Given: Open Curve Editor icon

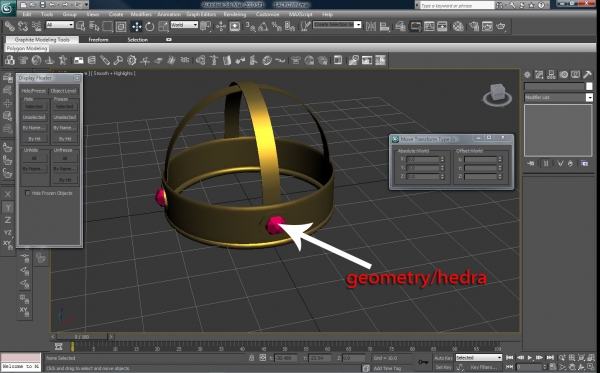Looking at the screenshot, I should click(x=429, y=26).
